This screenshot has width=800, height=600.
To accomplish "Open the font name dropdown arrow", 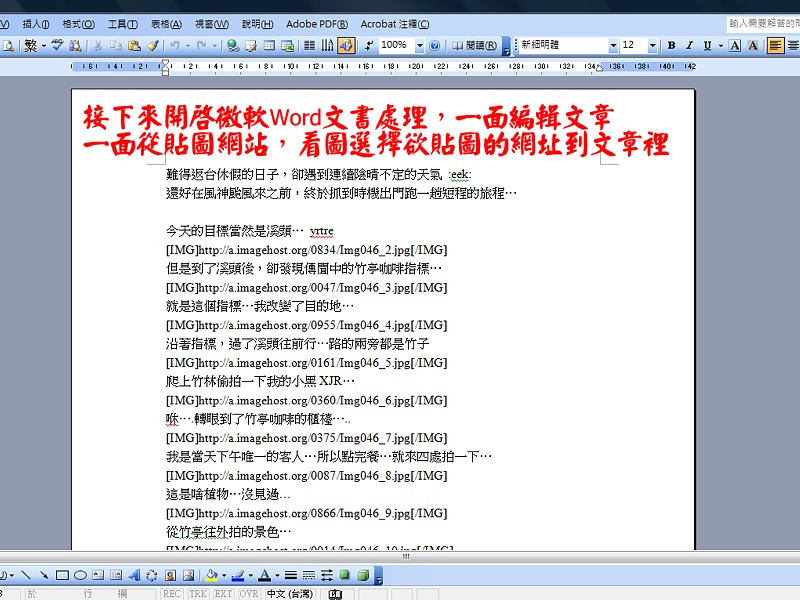I will (613, 45).
